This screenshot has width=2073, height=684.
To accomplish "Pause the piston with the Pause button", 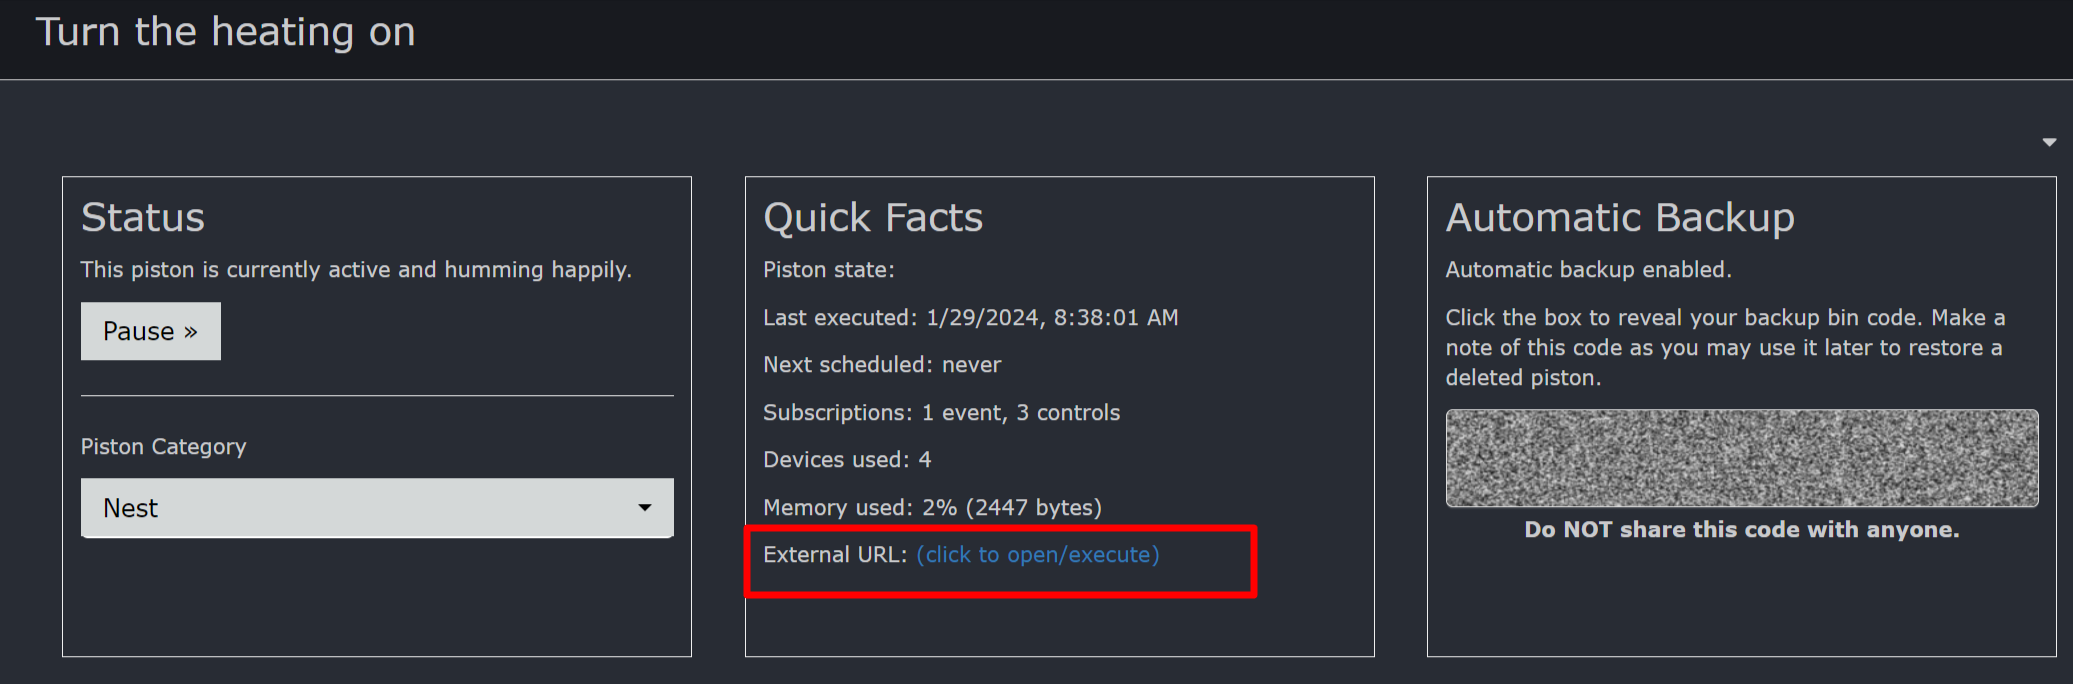I will pos(150,331).
